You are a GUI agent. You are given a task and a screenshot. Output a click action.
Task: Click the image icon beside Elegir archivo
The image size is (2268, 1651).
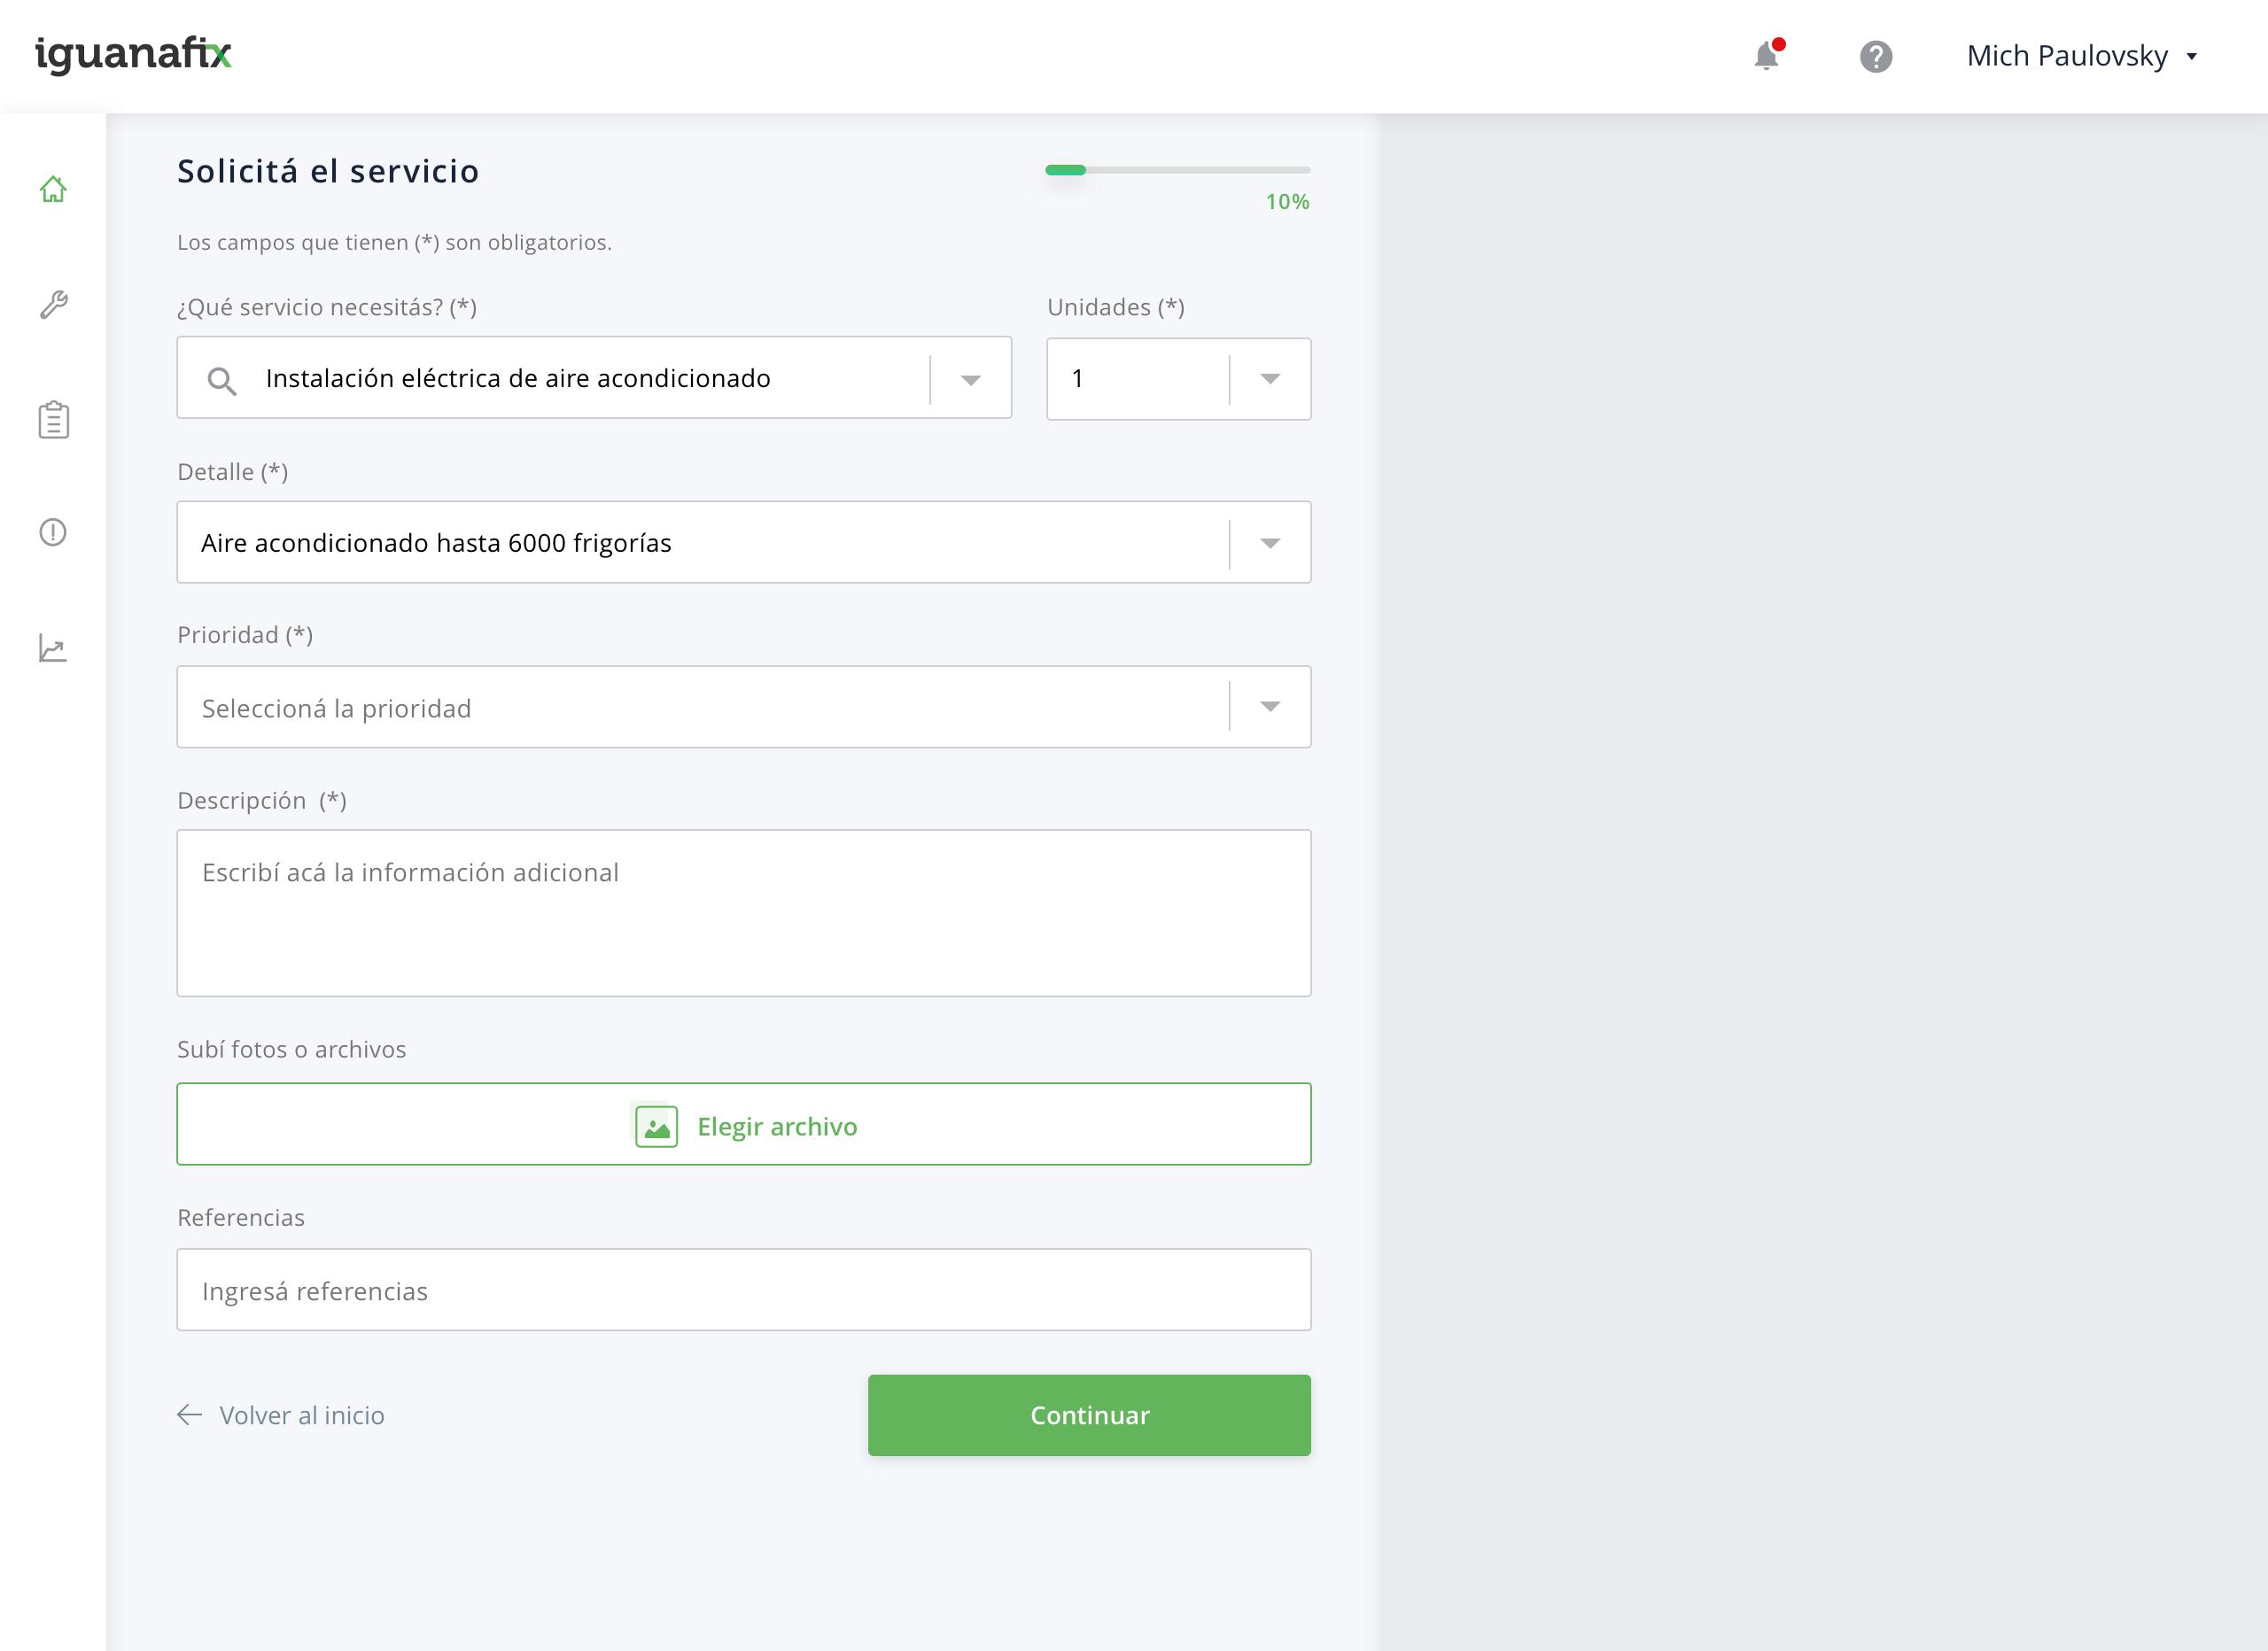click(x=656, y=1126)
